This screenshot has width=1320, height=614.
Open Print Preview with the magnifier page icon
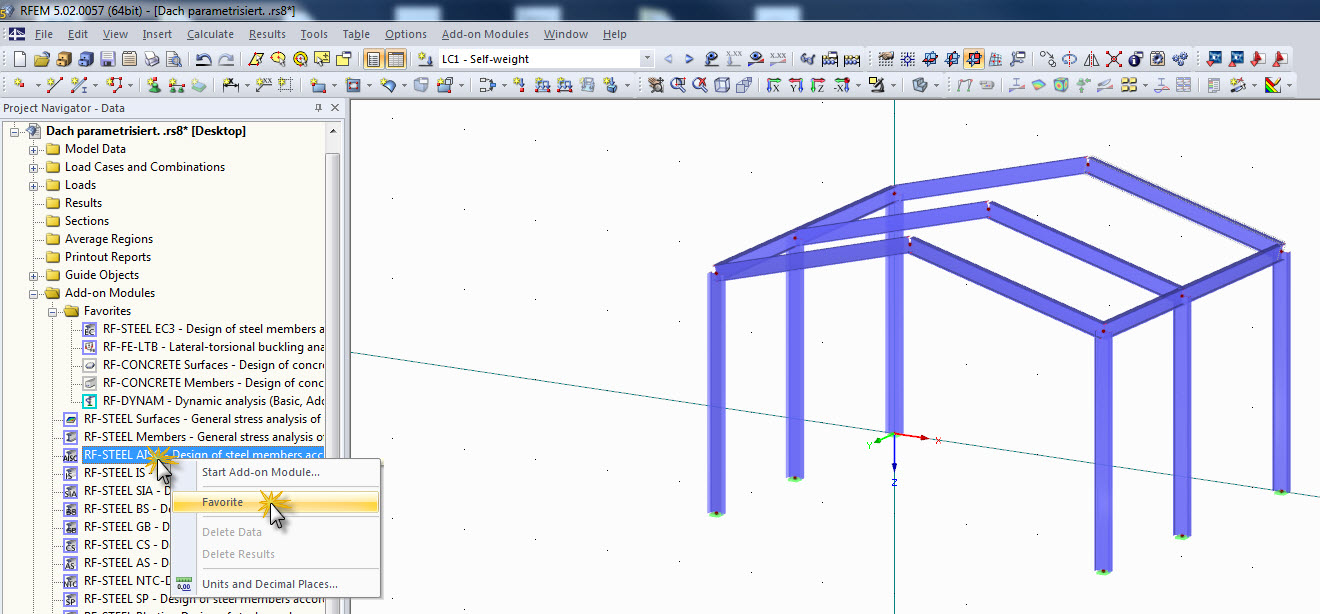(174, 59)
